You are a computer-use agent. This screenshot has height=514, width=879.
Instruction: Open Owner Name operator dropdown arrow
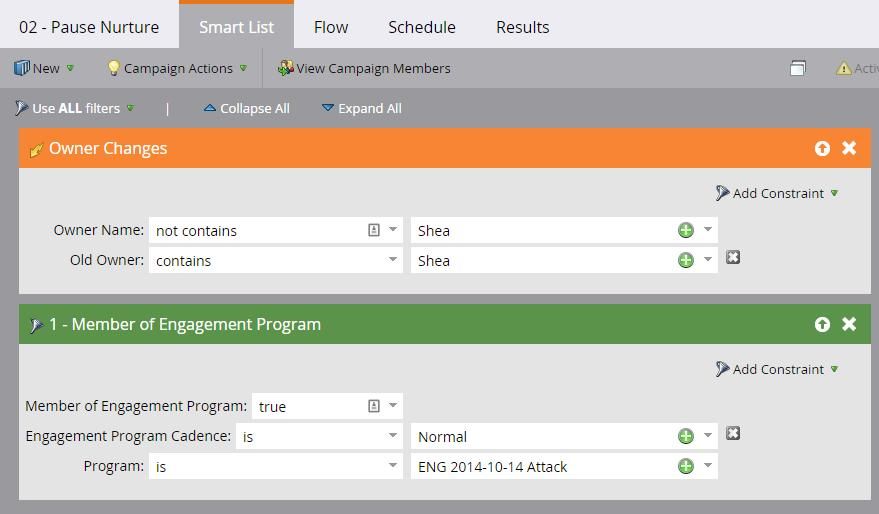pos(393,230)
